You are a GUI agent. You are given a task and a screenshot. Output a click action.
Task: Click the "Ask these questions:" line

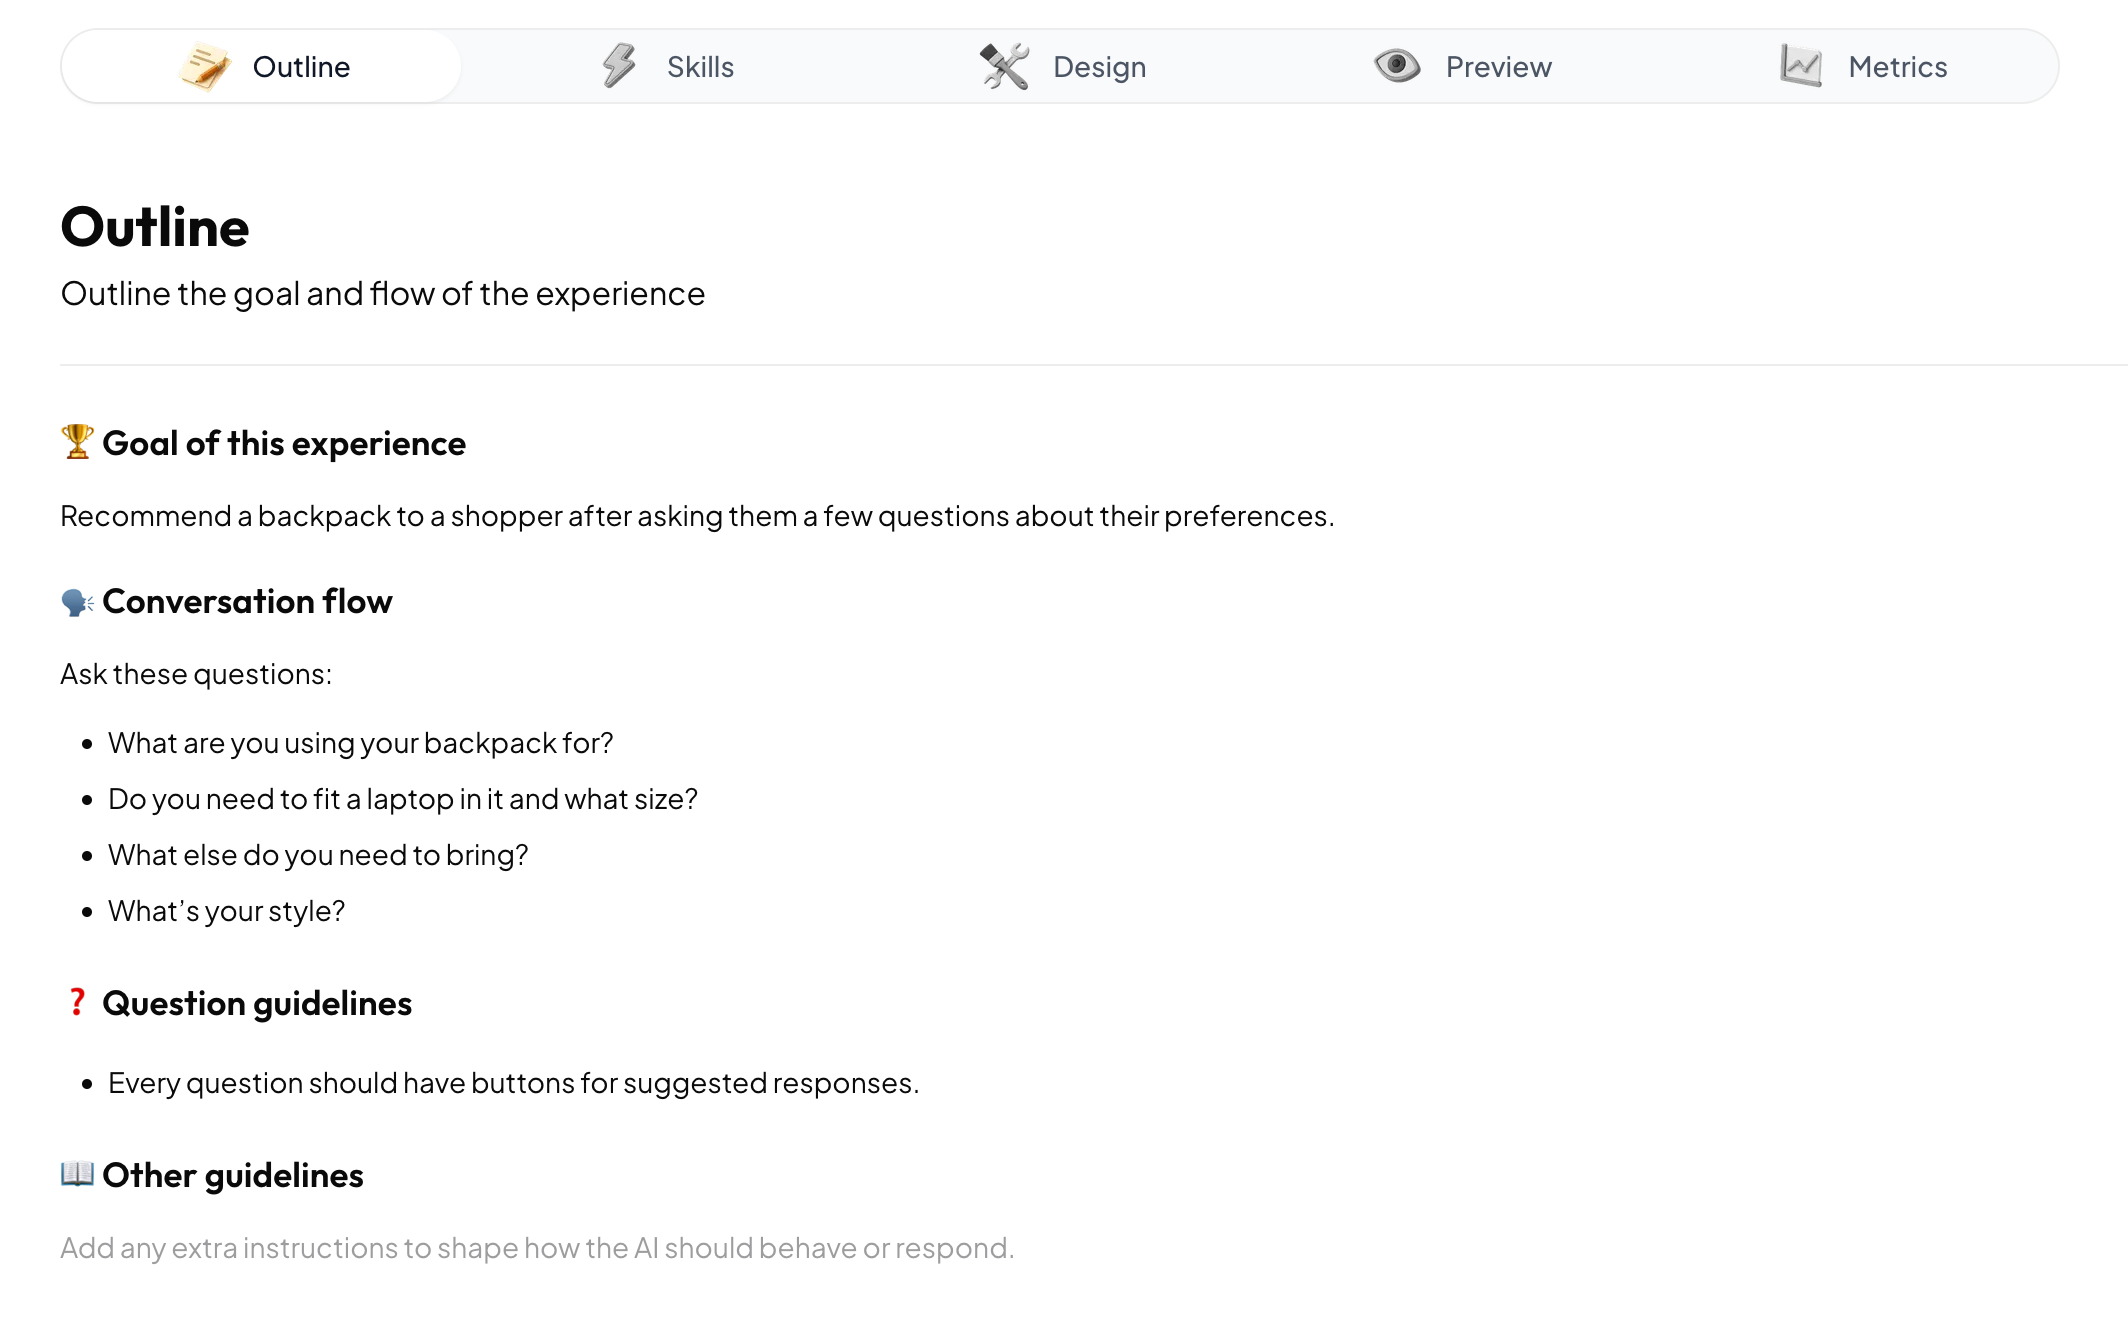point(196,674)
